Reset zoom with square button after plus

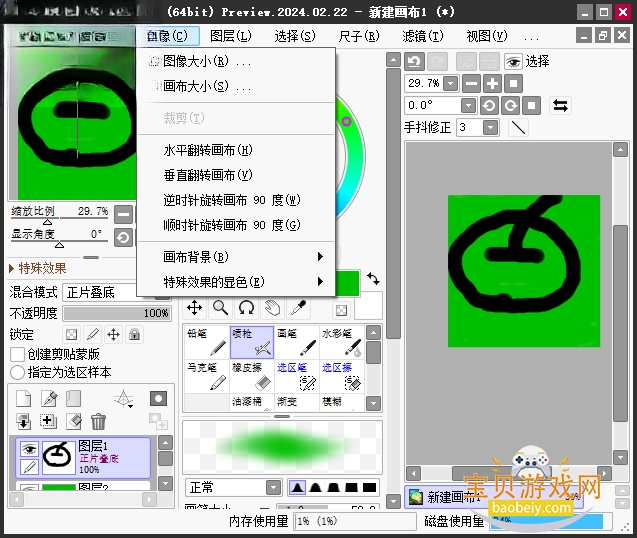coord(514,84)
